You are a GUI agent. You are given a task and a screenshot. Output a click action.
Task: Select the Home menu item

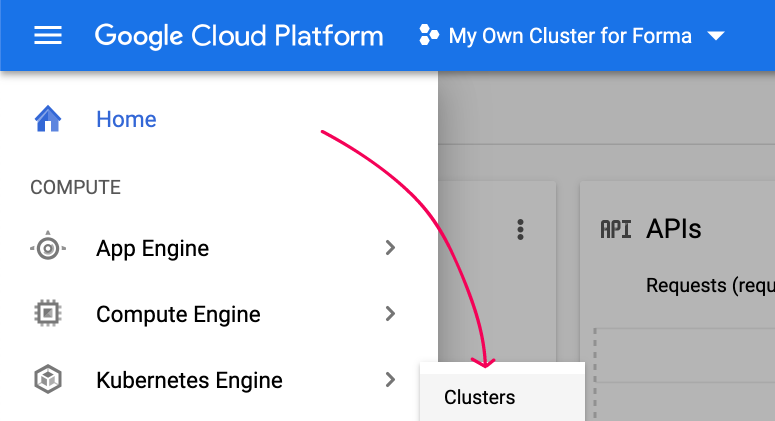click(x=219, y=119)
